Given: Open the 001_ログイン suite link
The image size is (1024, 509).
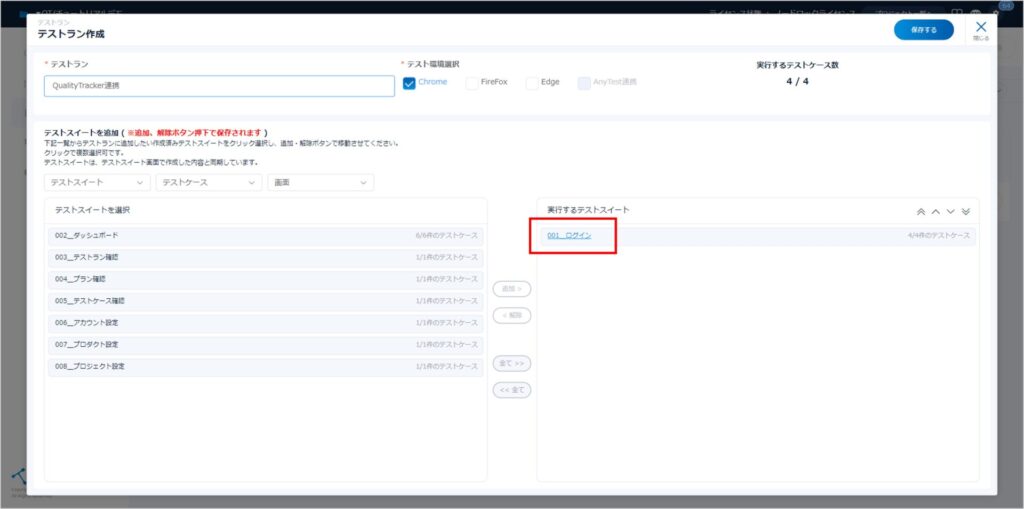Looking at the screenshot, I should click(x=569, y=236).
